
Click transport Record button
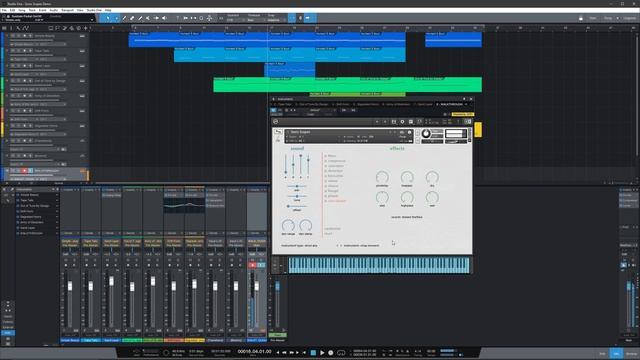click(x=331, y=353)
